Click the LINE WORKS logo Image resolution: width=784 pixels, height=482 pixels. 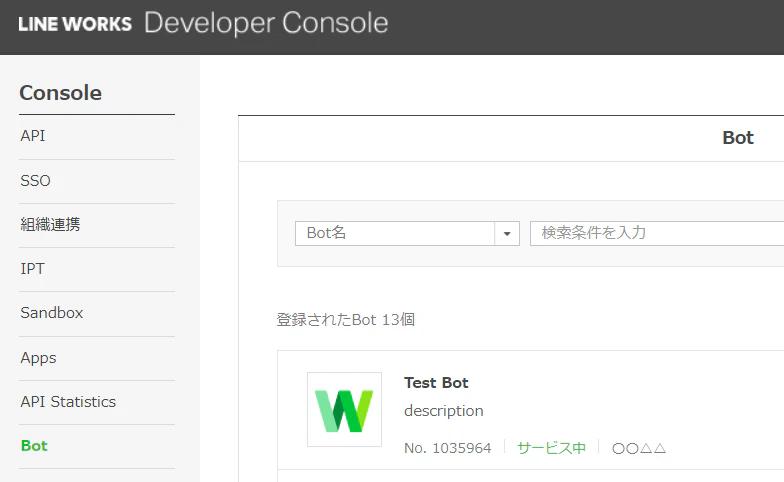[x=75, y=24]
